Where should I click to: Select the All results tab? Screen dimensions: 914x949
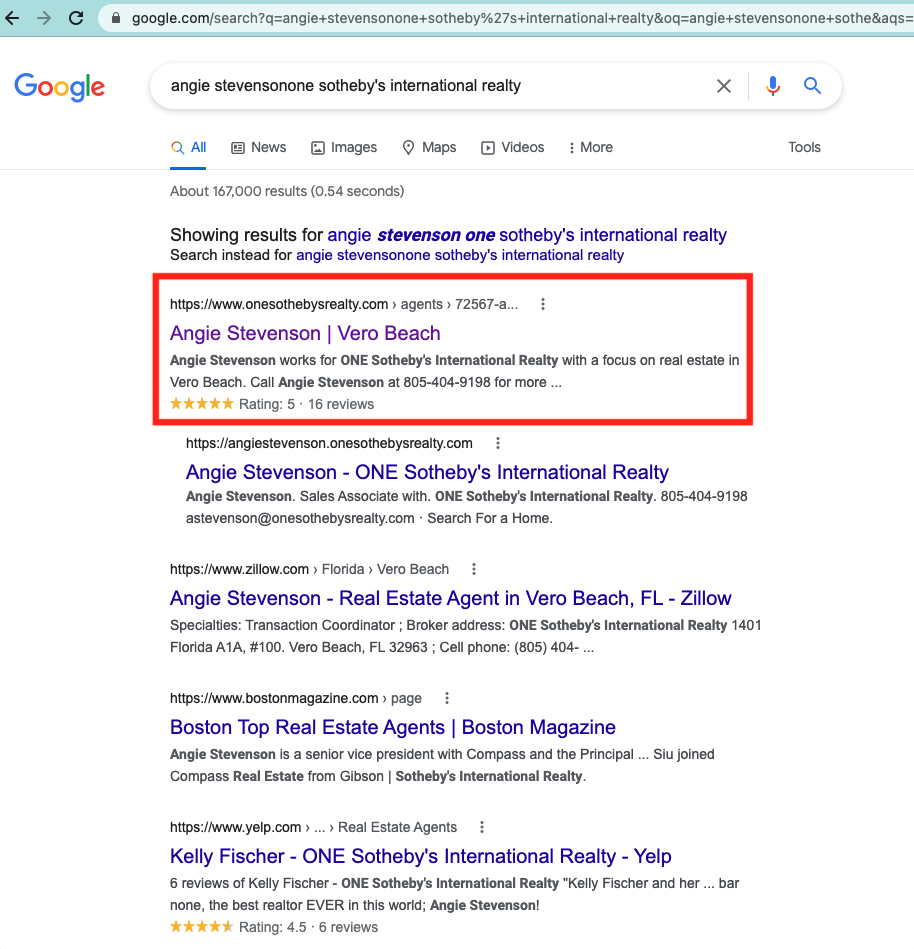click(188, 148)
